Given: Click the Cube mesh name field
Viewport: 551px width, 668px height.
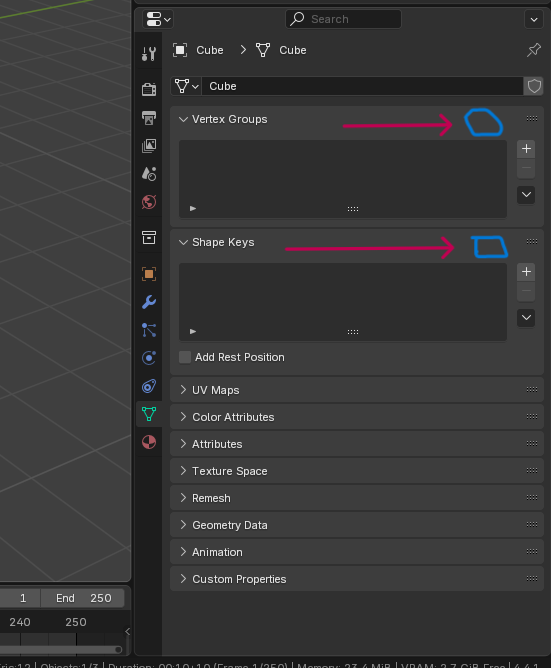Looking at the screenshot, I should click(362, 86).
